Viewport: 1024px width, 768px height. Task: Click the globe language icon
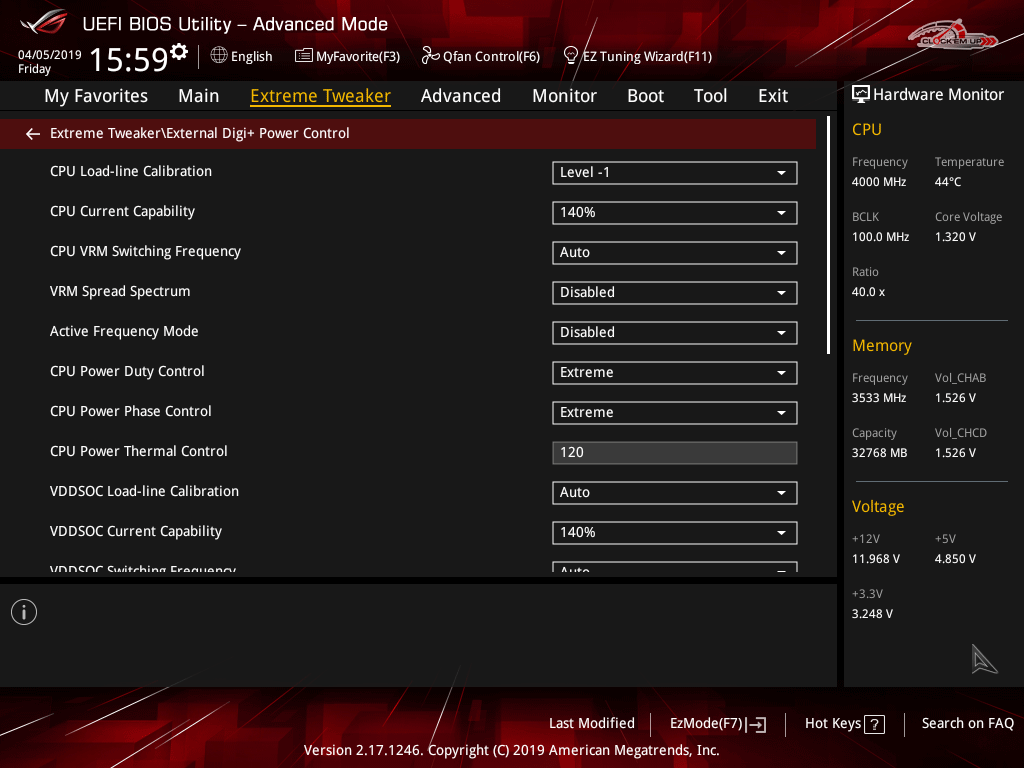click(x=219, y=56)
